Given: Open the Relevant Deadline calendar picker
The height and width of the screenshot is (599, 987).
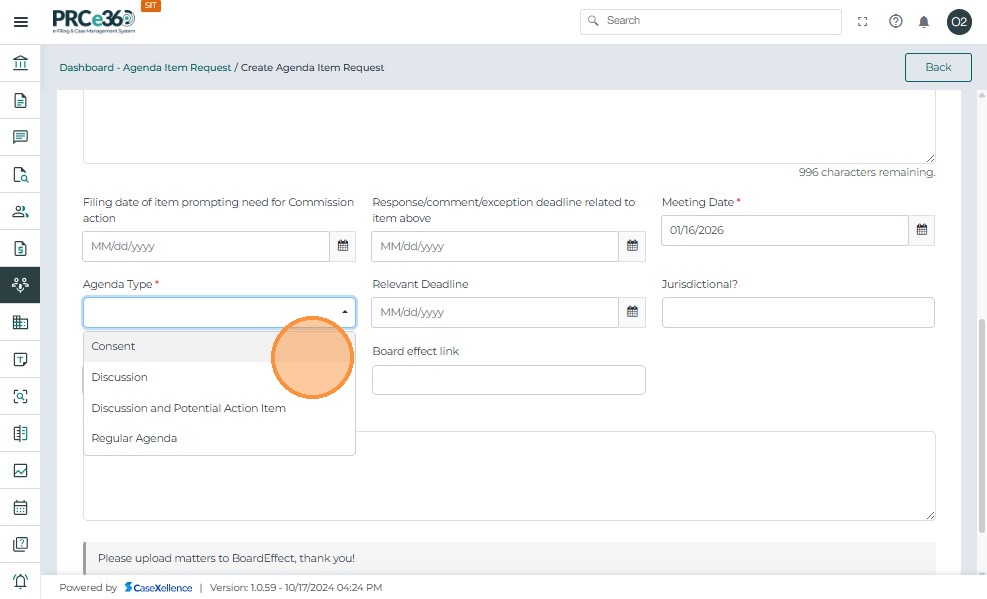Looking at the screenshot, I should (632, 312).
